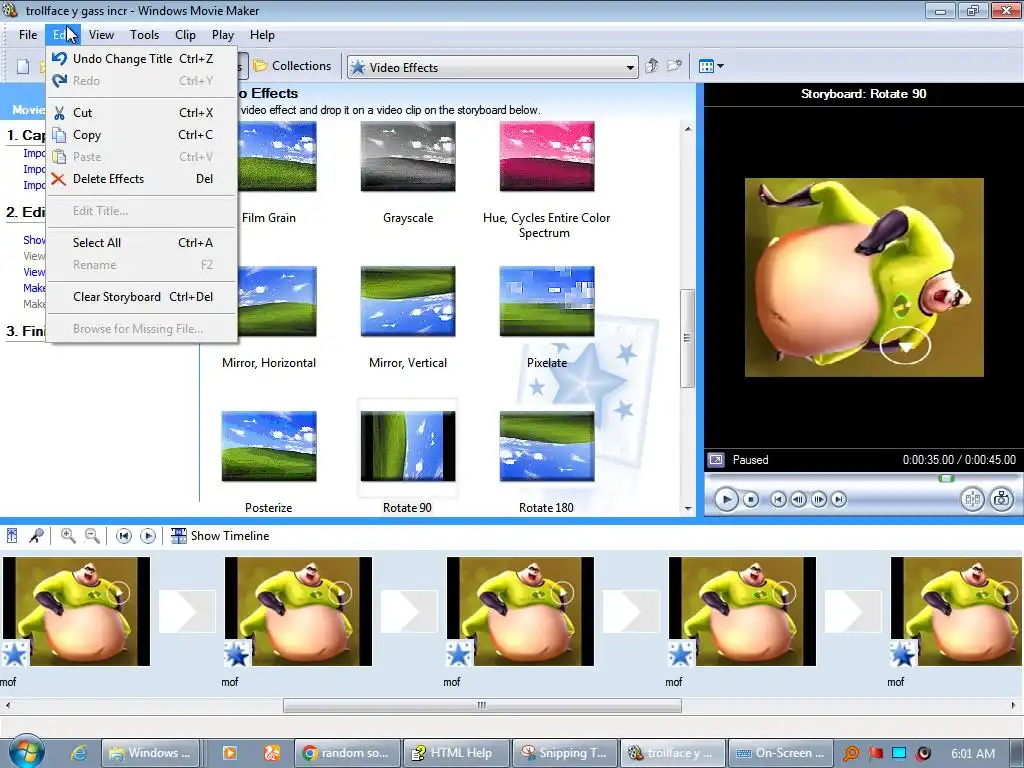Select the first mof clip on storyboard
Viewport: 1024px width, 768px height.
click(76, 612)
